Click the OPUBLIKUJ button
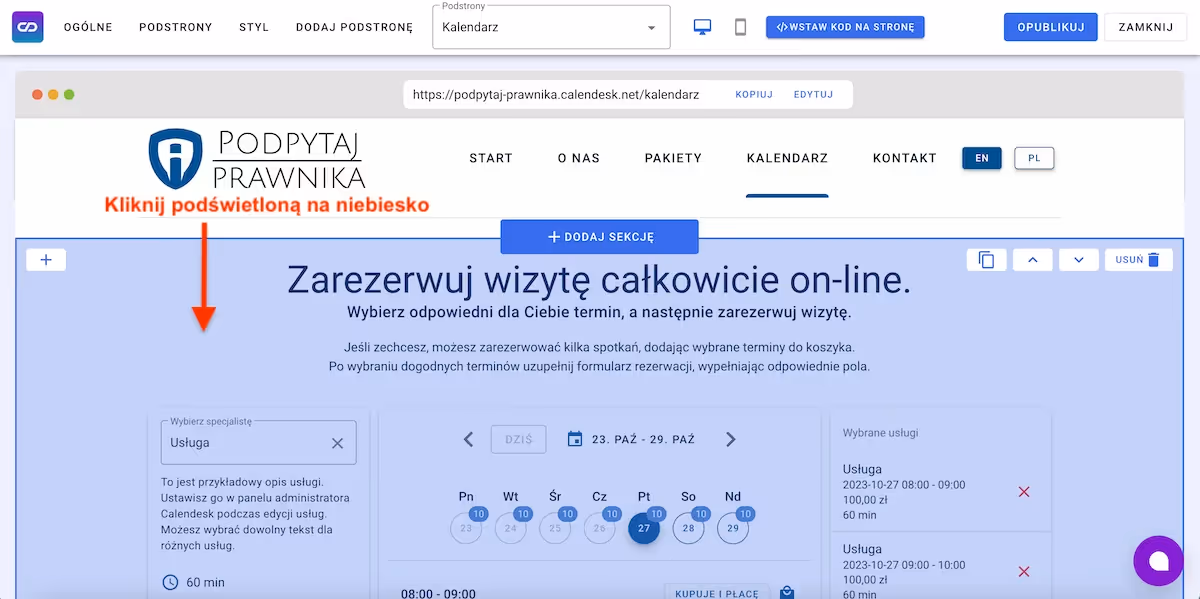 (1050, 27)
